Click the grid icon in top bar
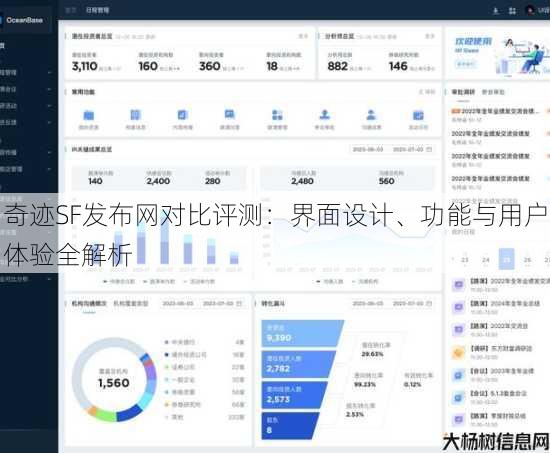 [512, 11]
